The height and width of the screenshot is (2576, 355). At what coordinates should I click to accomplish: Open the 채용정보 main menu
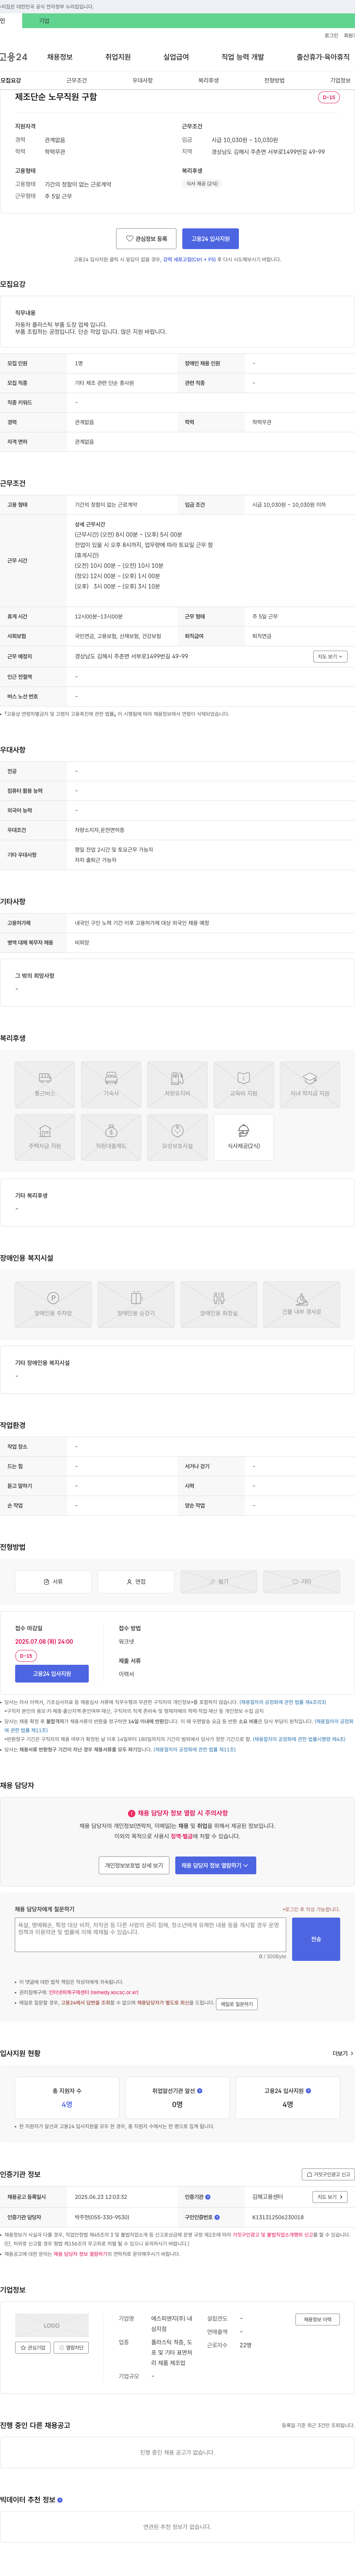coord(60,57)
